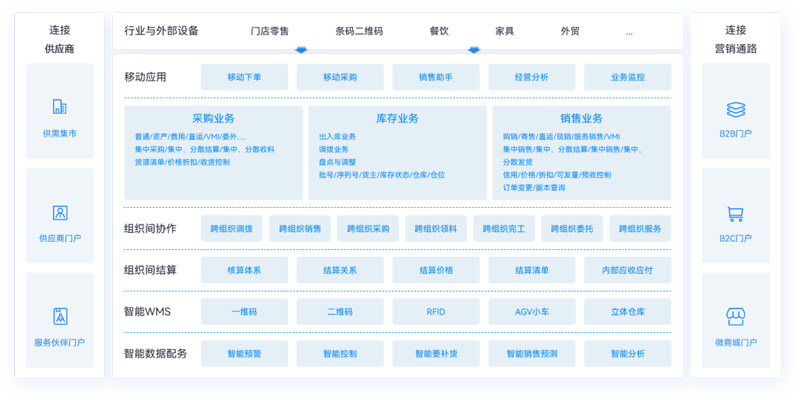
Task: Click the blue arrow under 餐饮
Action: (x=474, y=49)
